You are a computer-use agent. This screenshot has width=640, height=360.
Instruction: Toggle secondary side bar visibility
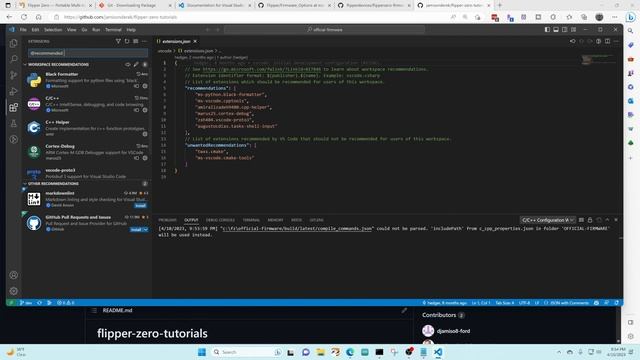tap(564, 30)
